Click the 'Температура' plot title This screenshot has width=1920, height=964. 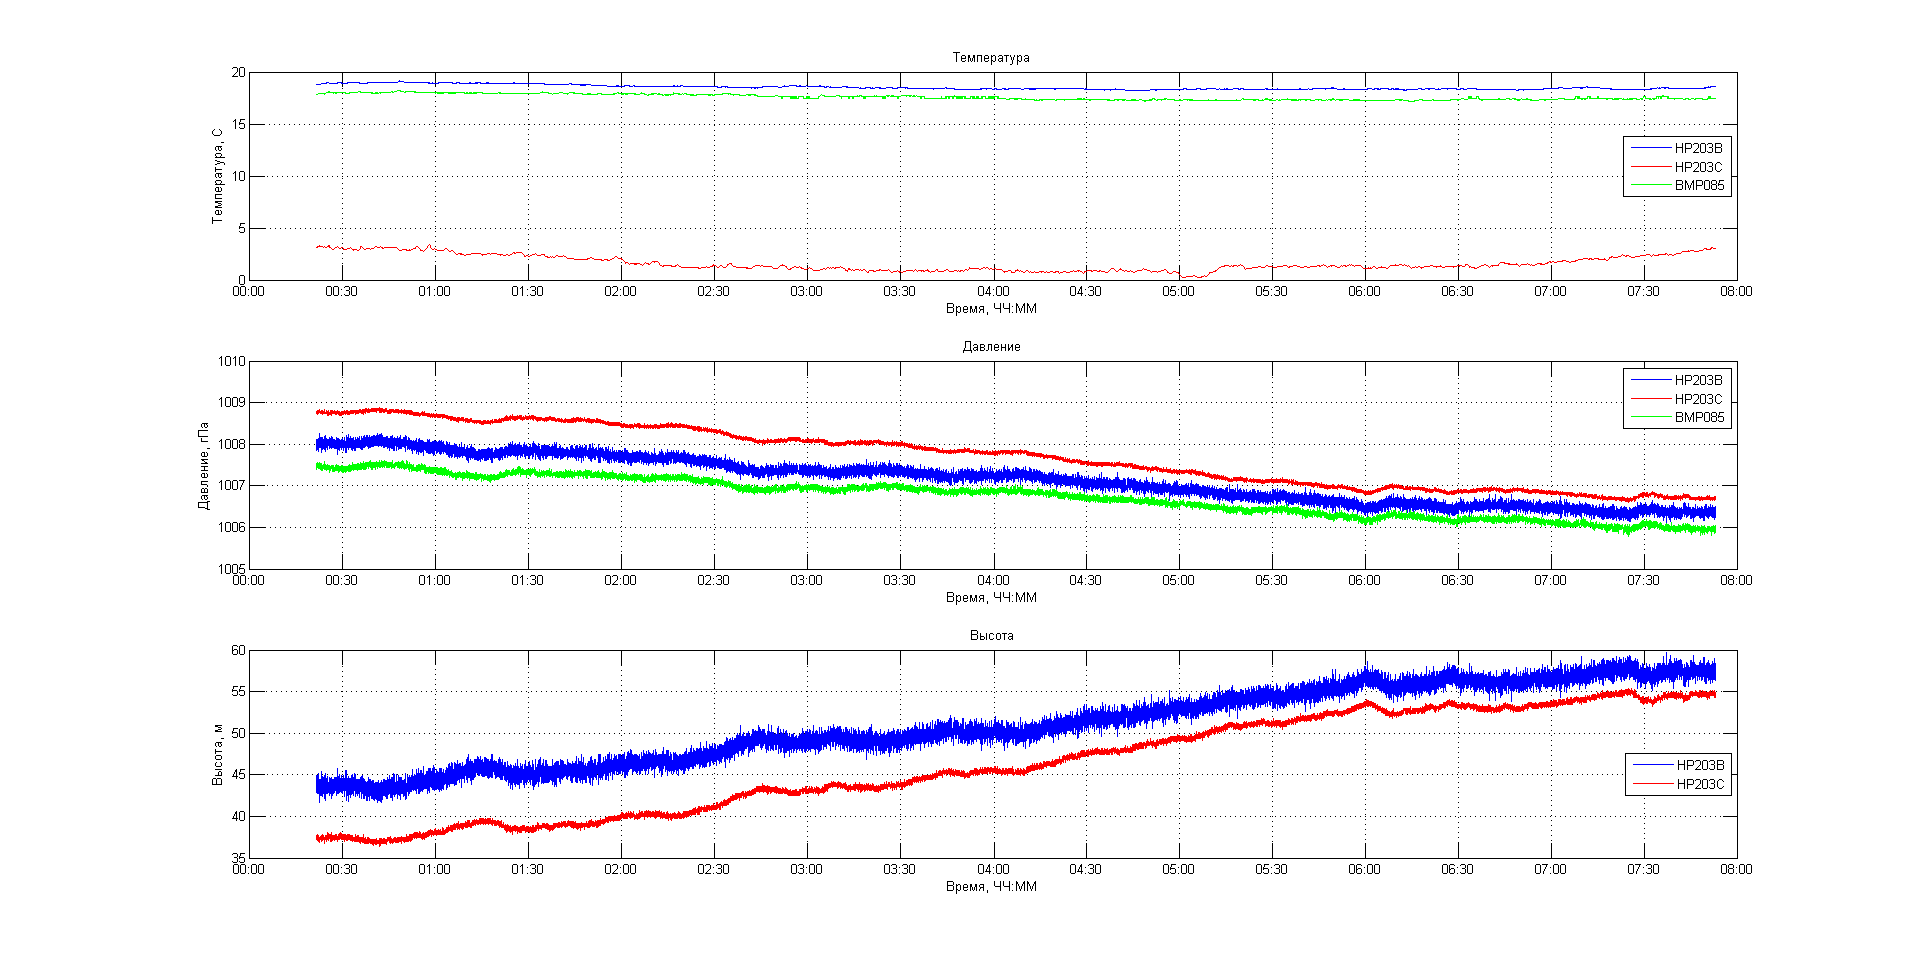[991, 58]
